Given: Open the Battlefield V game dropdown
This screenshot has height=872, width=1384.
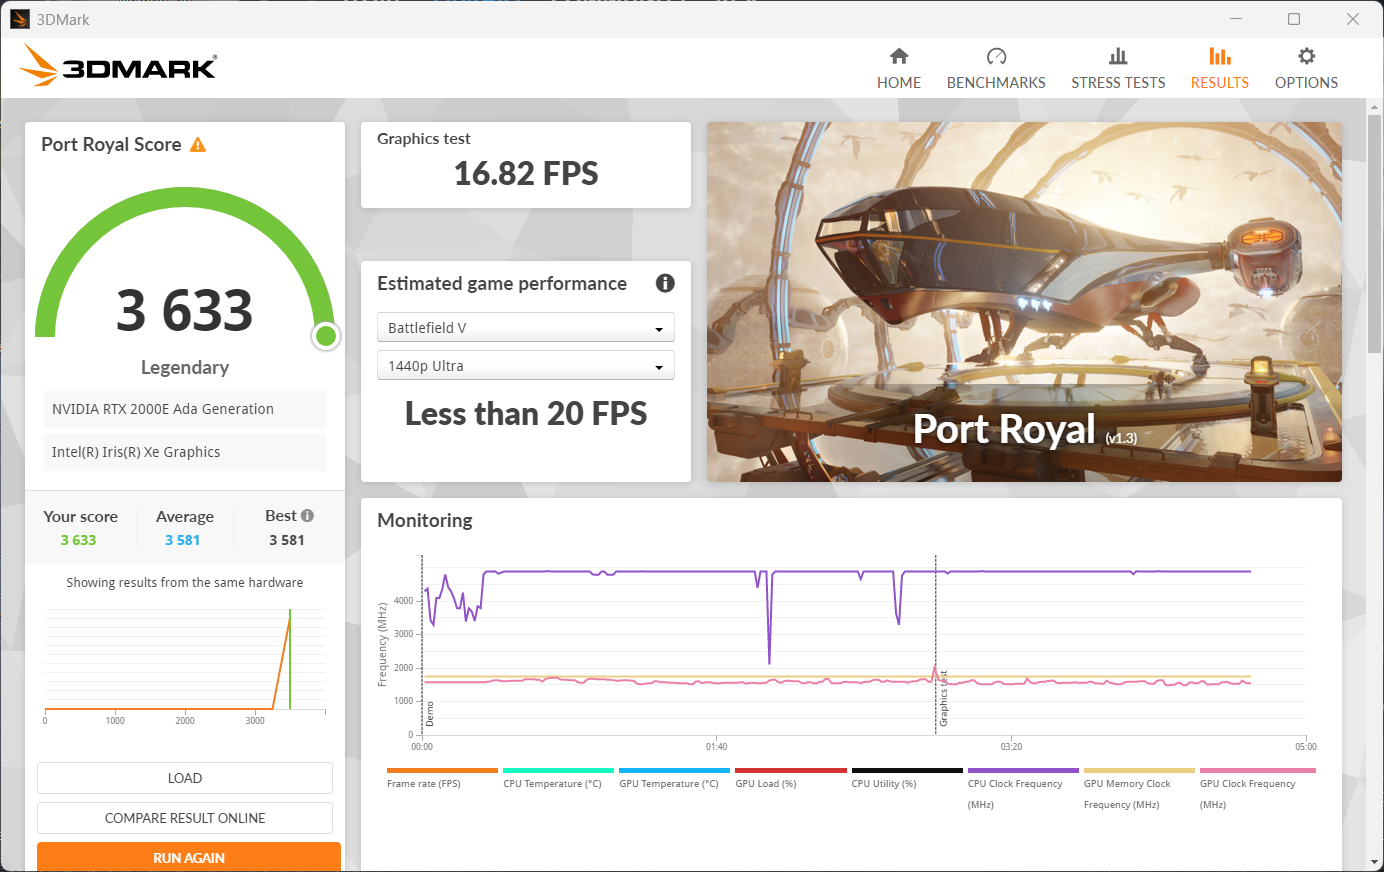Looking at the screenshot, I should tap(525, 328).
